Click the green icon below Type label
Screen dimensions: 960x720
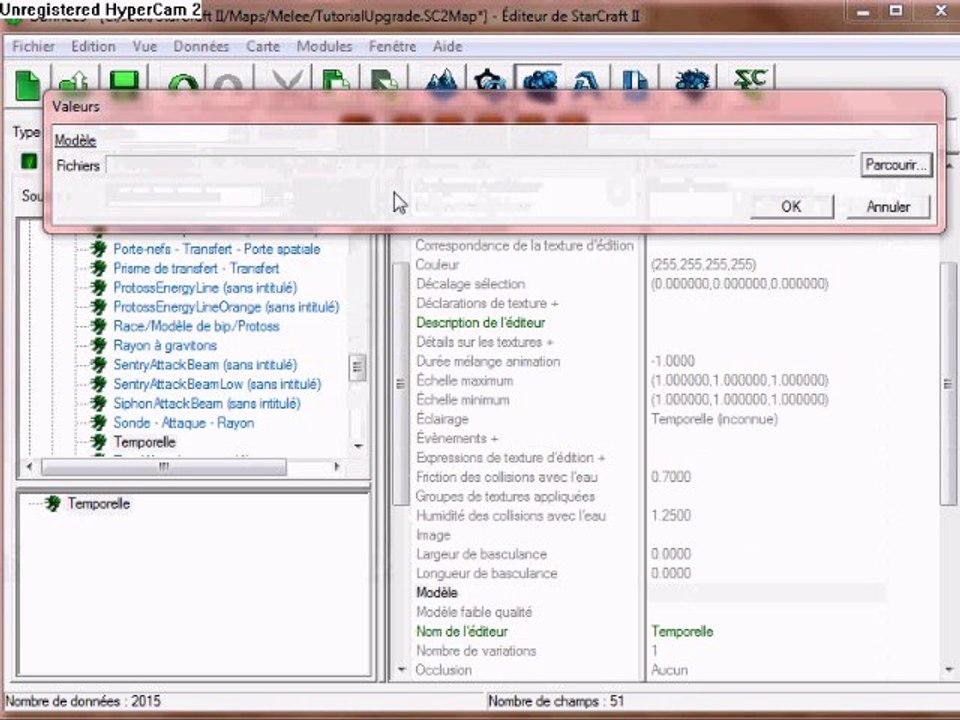(29, 161)
